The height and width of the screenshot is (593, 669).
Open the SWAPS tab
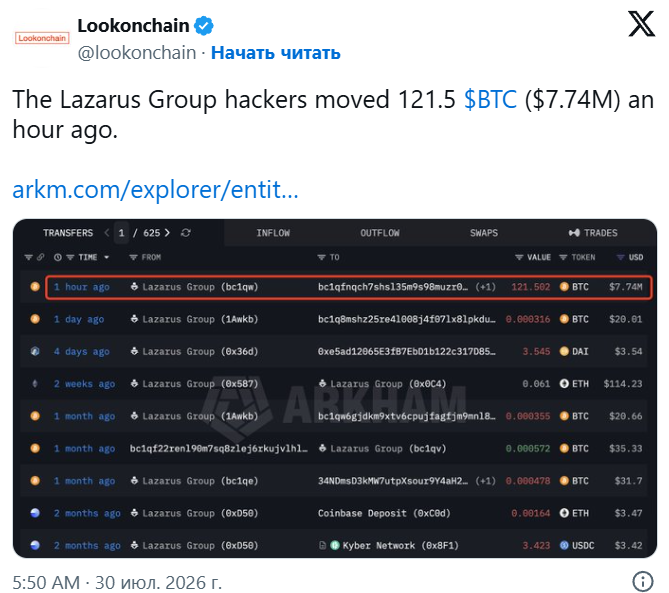point(484,233)
